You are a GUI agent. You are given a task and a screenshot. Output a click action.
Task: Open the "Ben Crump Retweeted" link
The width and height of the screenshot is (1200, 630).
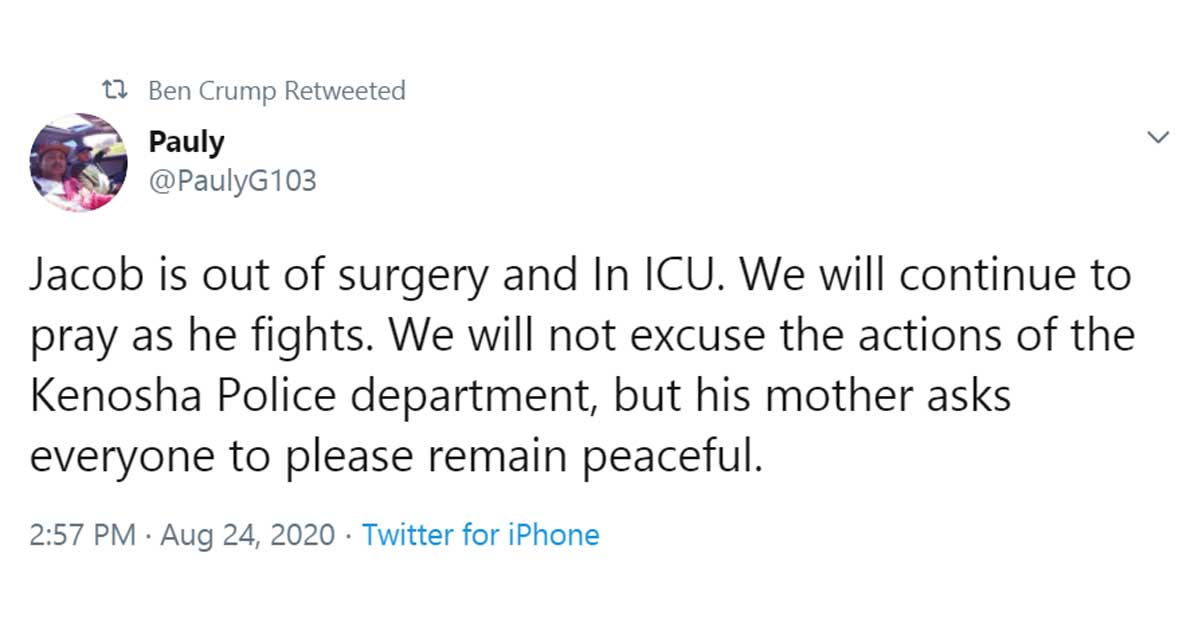276,91
